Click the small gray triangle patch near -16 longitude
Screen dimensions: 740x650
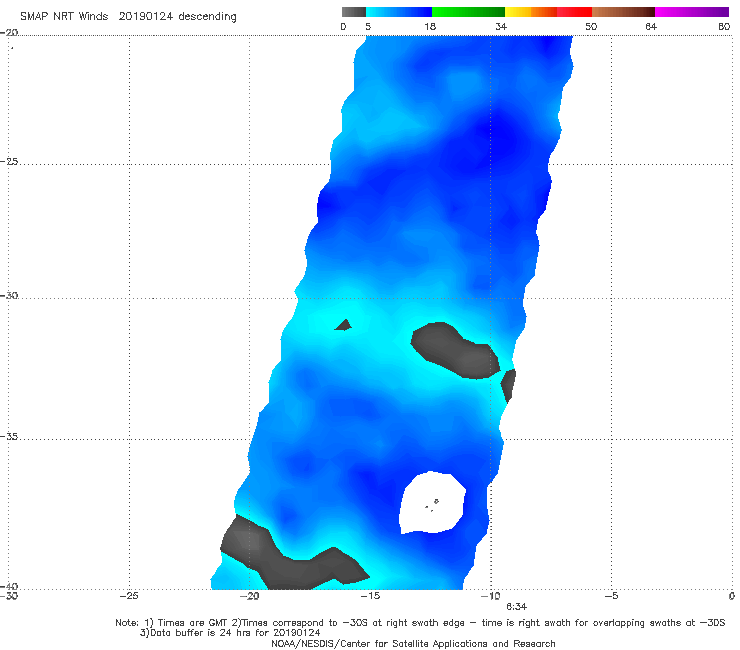[x=344, y=325]
